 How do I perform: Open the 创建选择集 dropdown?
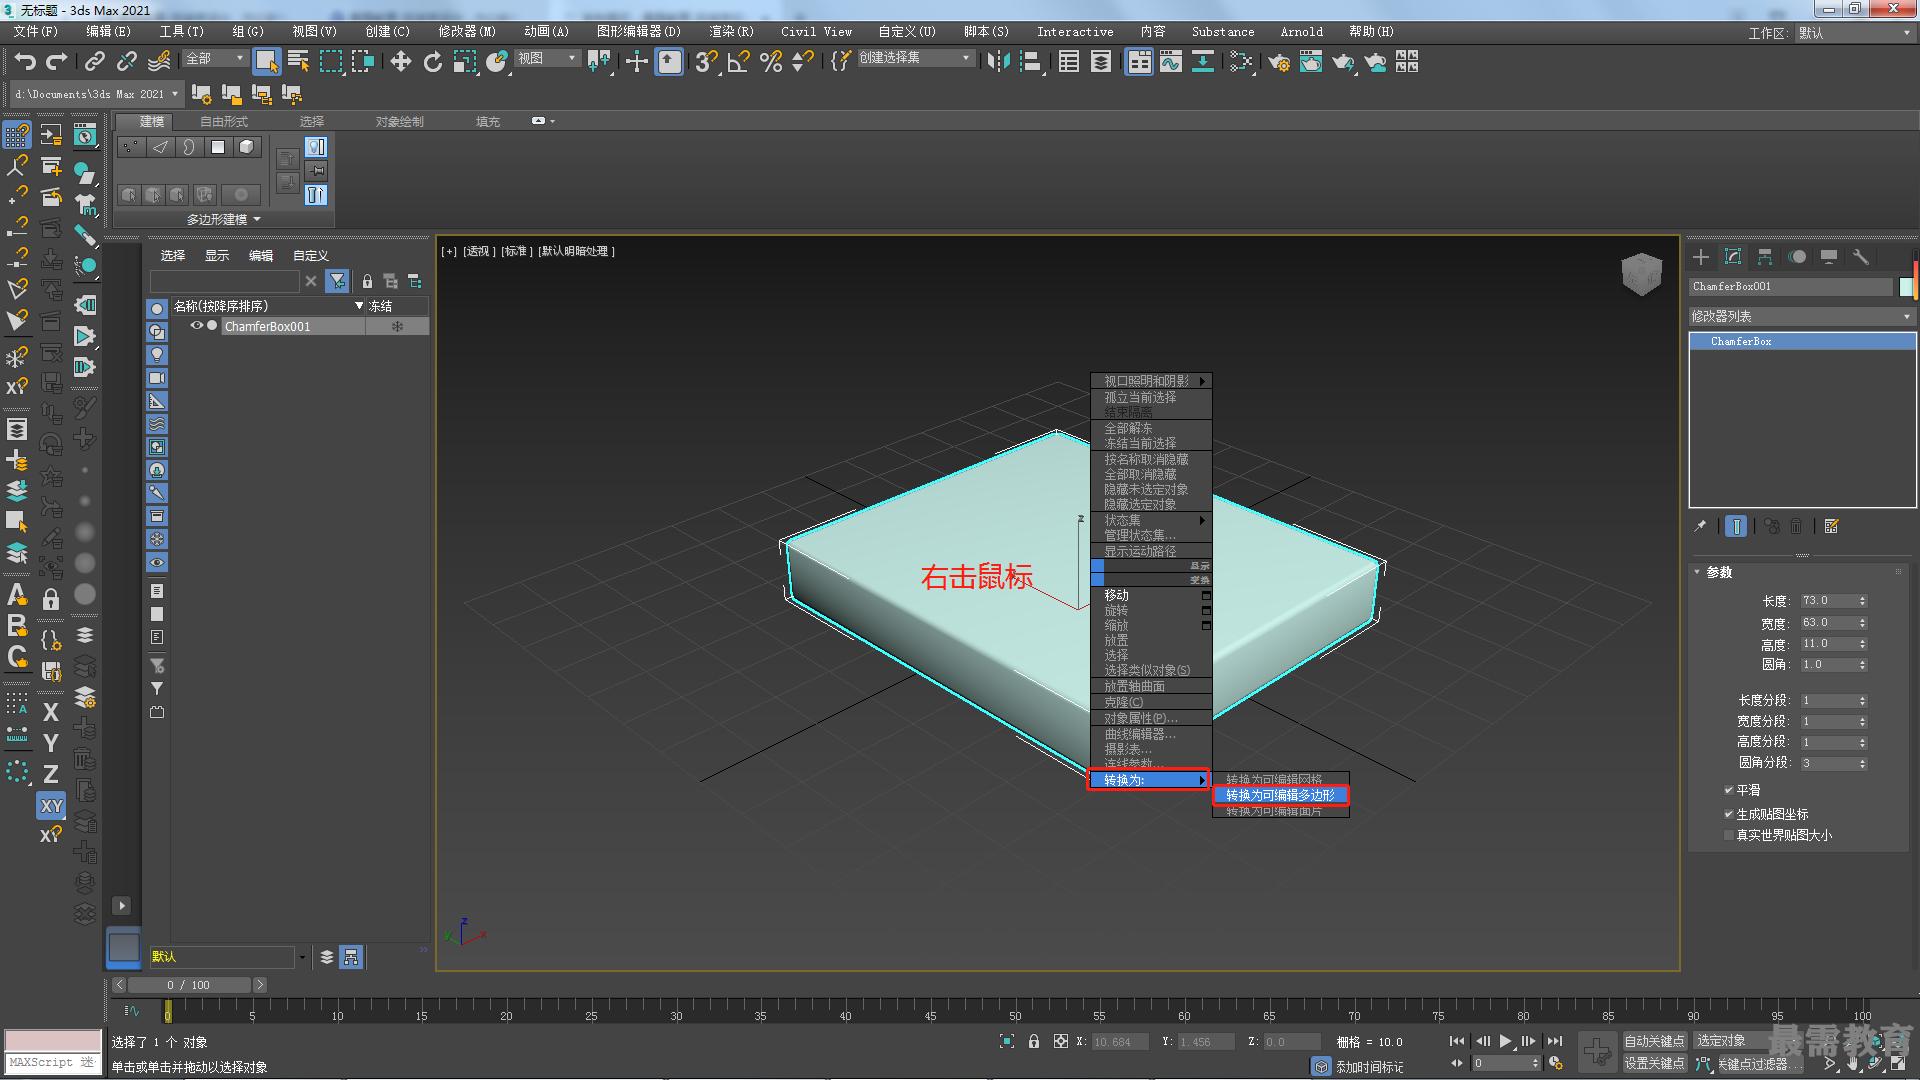point(915,58)
